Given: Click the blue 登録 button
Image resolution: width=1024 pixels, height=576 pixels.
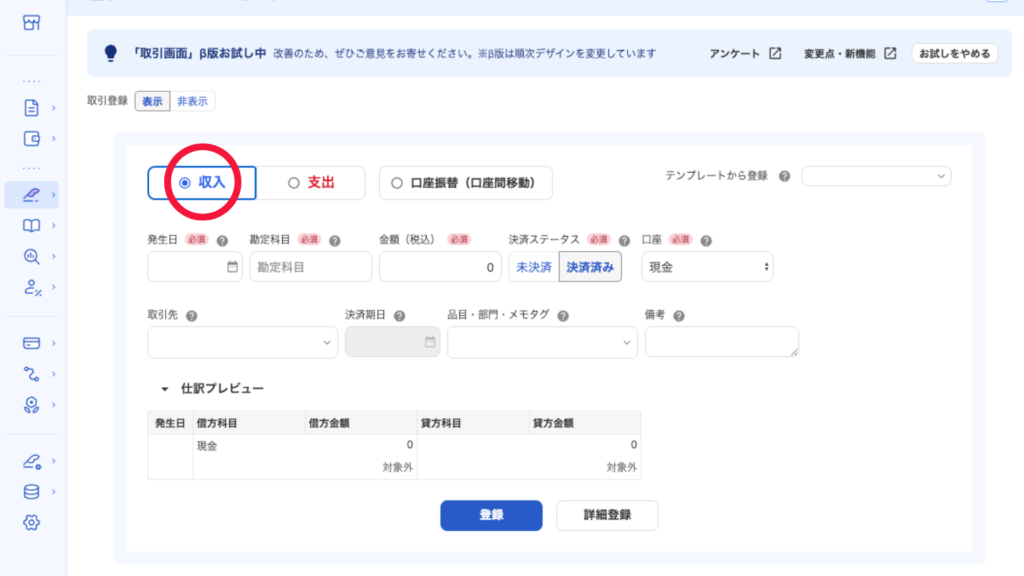Looking at the screenshot, I should (491, 515).
